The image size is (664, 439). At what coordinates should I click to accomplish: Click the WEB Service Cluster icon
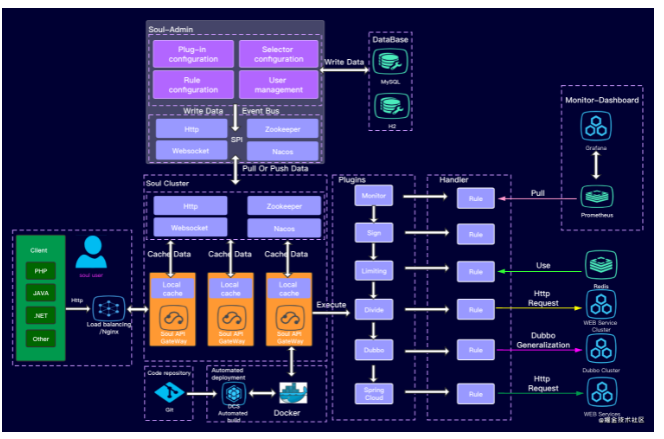pos(601,304)
